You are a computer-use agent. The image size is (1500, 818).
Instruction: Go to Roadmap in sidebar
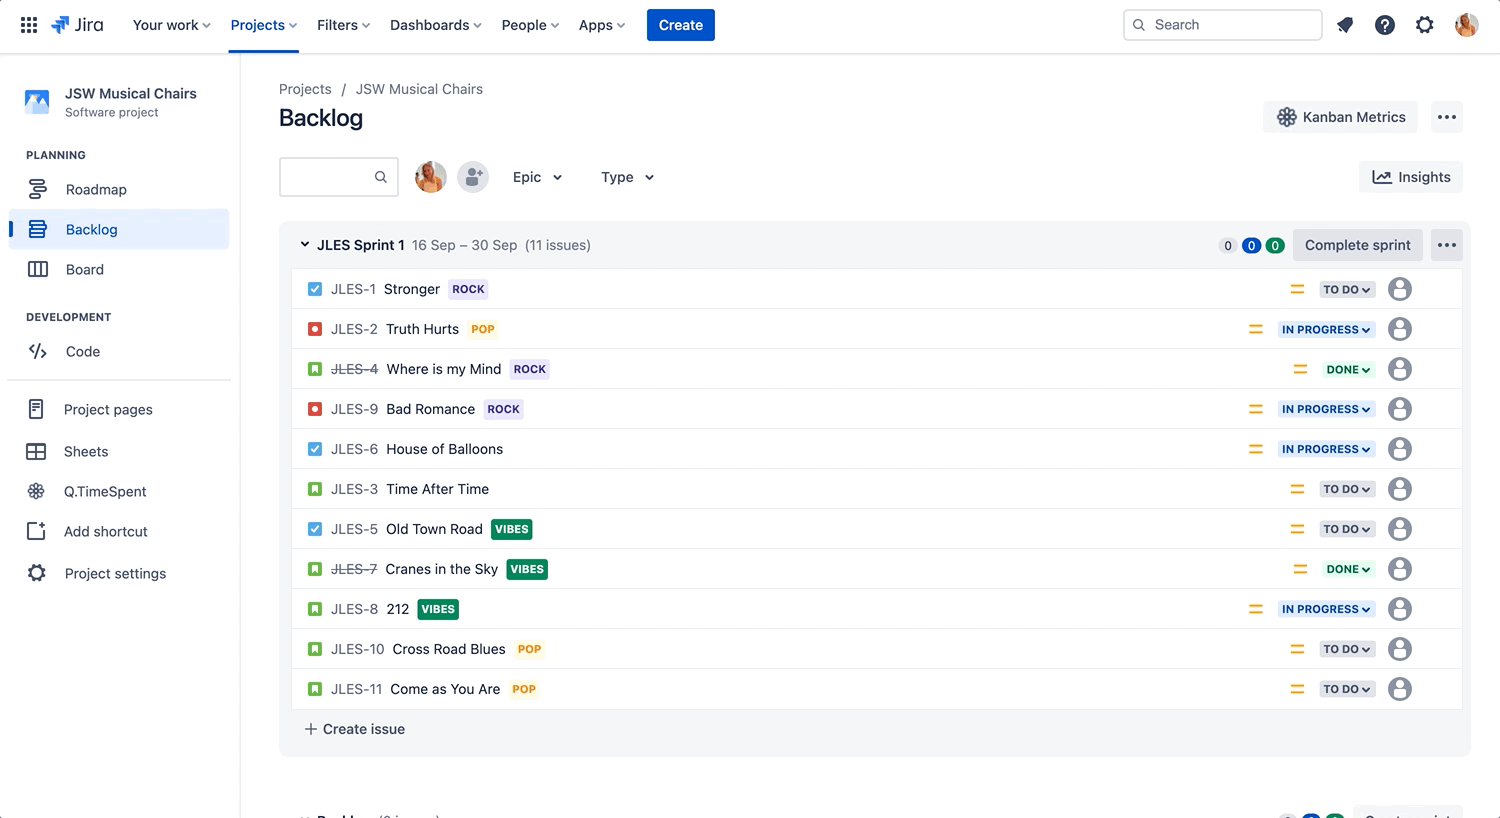[119, 189]
